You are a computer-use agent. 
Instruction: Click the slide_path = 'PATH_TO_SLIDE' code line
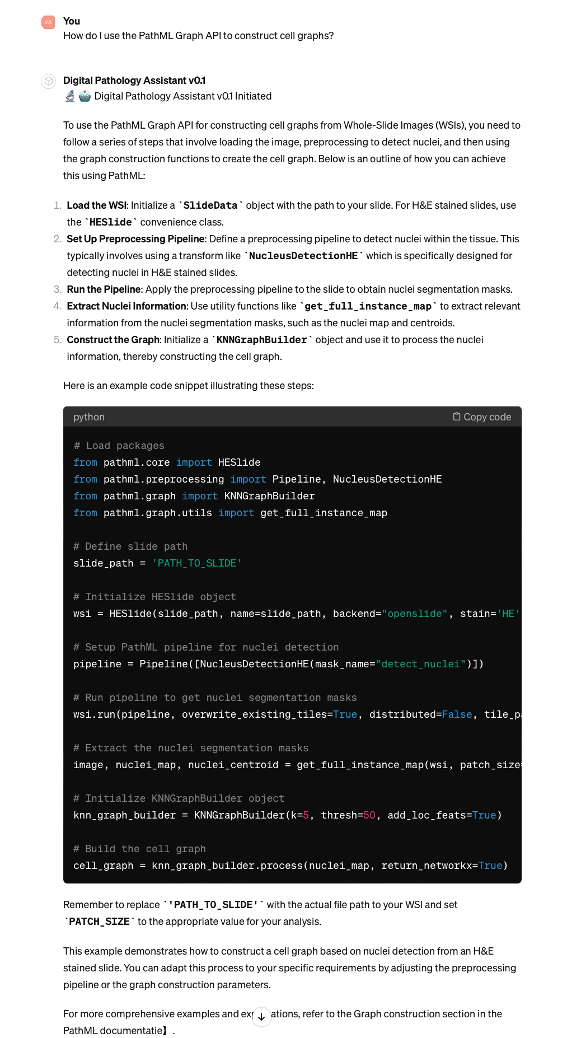pos(158,563)
